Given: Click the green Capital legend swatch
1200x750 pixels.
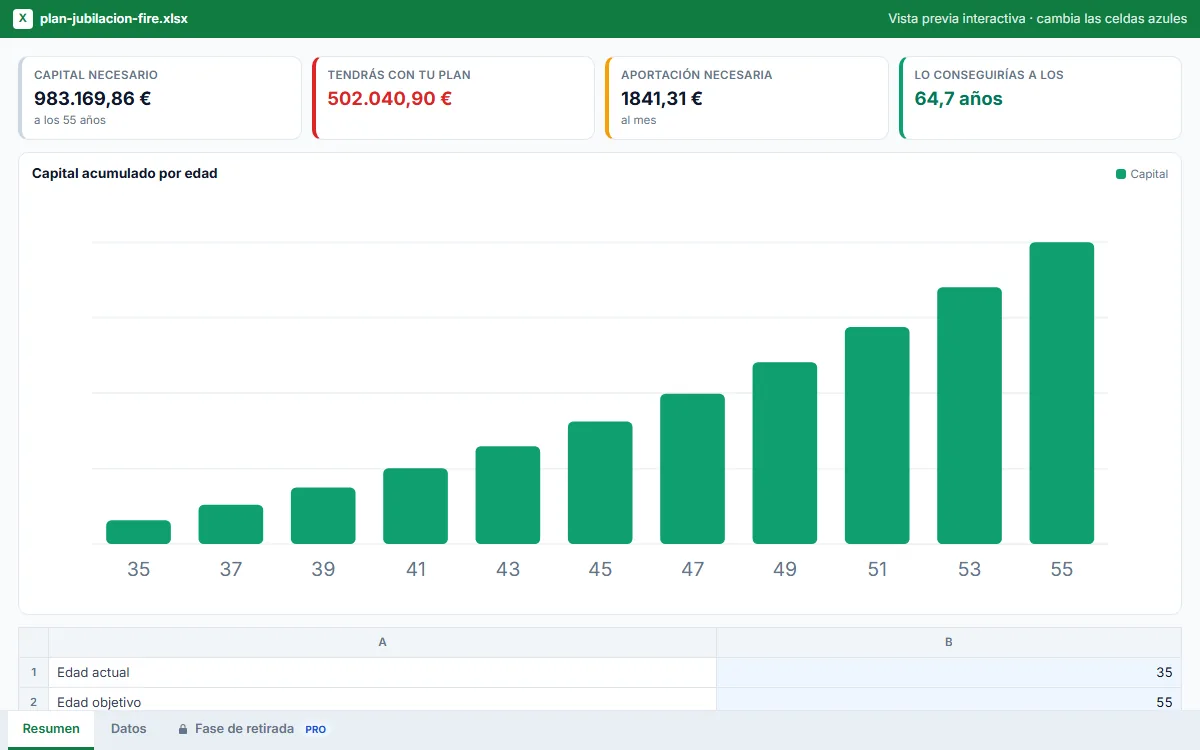Looking at the screenshot, I should click(1121, 174).
